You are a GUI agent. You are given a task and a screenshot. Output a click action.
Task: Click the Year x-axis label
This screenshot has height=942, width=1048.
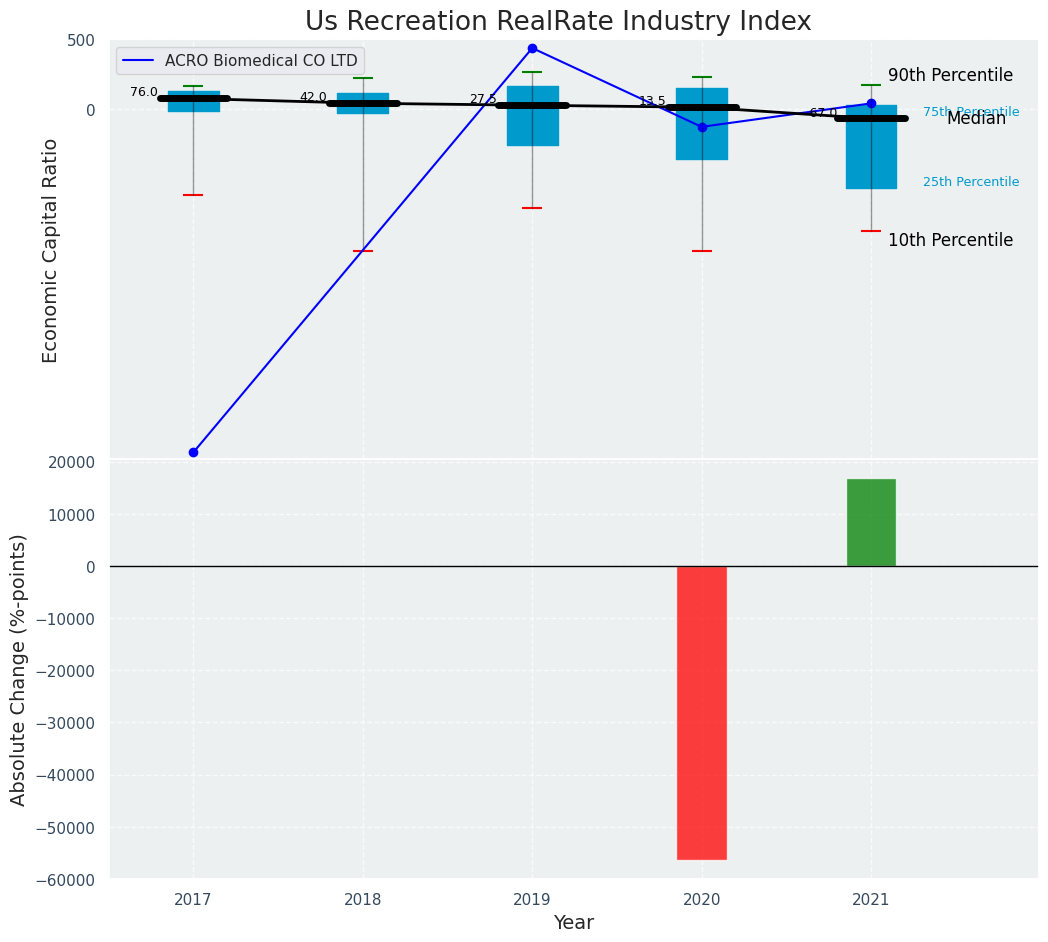click(x=574, y=923)
